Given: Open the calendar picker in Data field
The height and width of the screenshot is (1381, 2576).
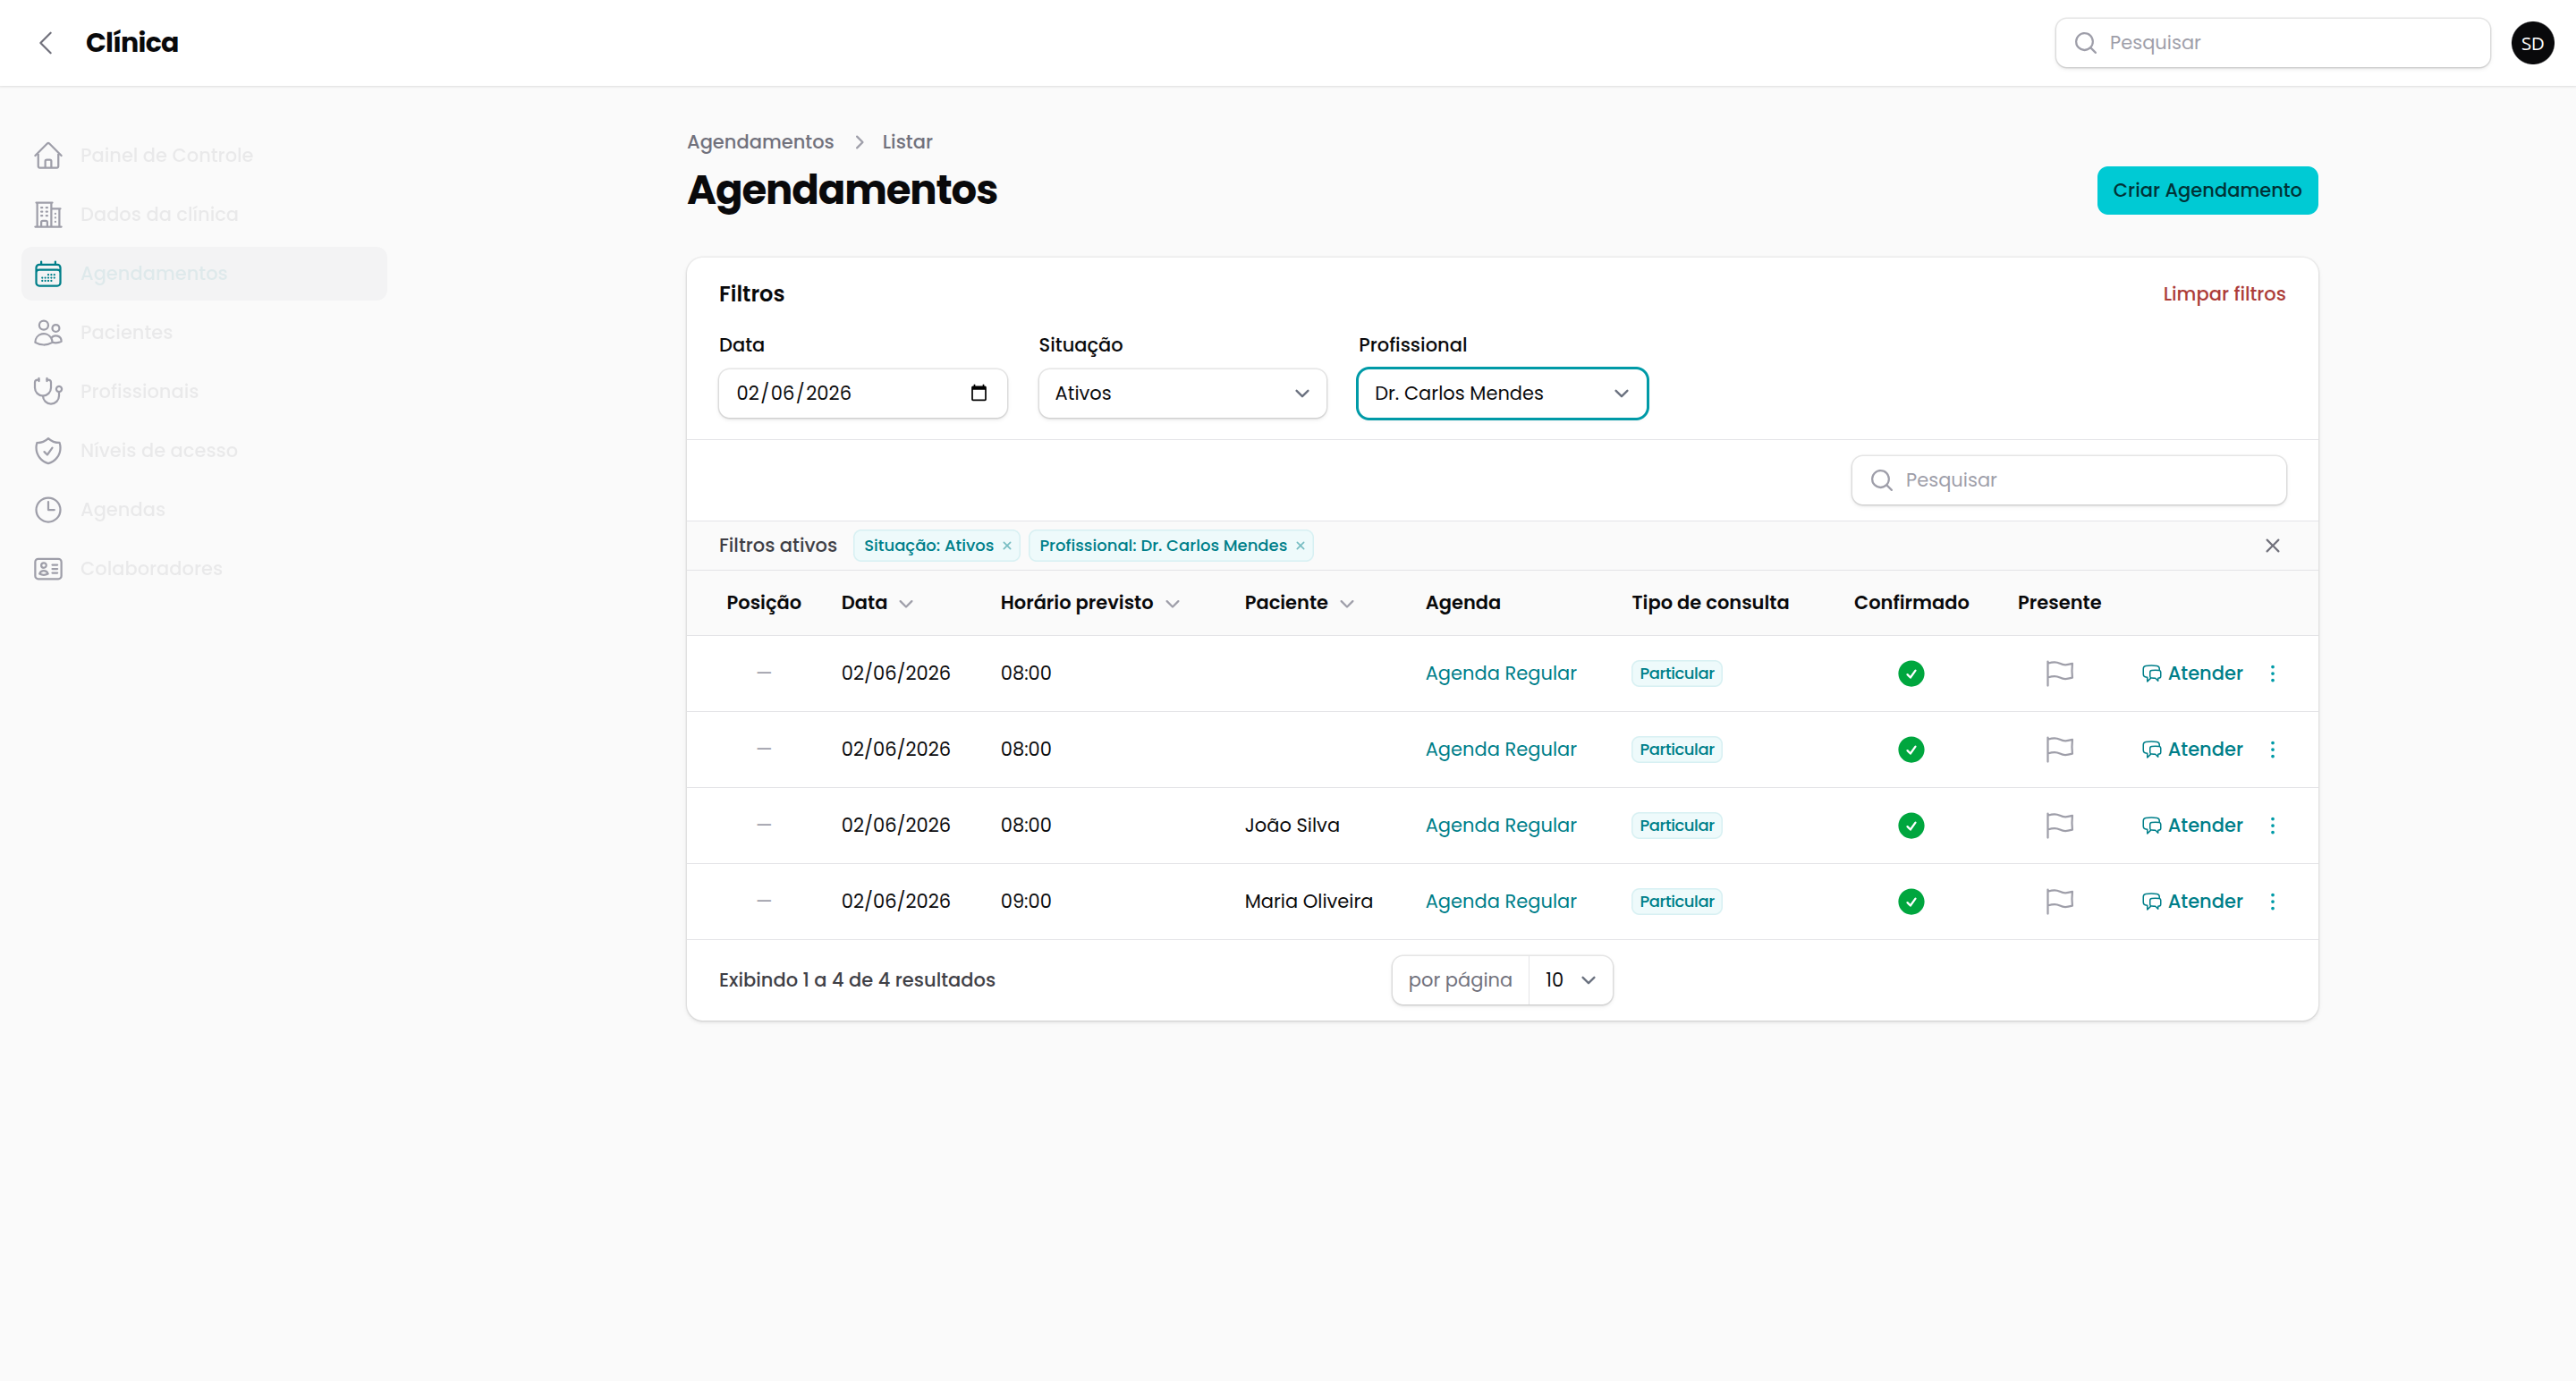Looking at the screenshot, I should [x=978, y=393].
